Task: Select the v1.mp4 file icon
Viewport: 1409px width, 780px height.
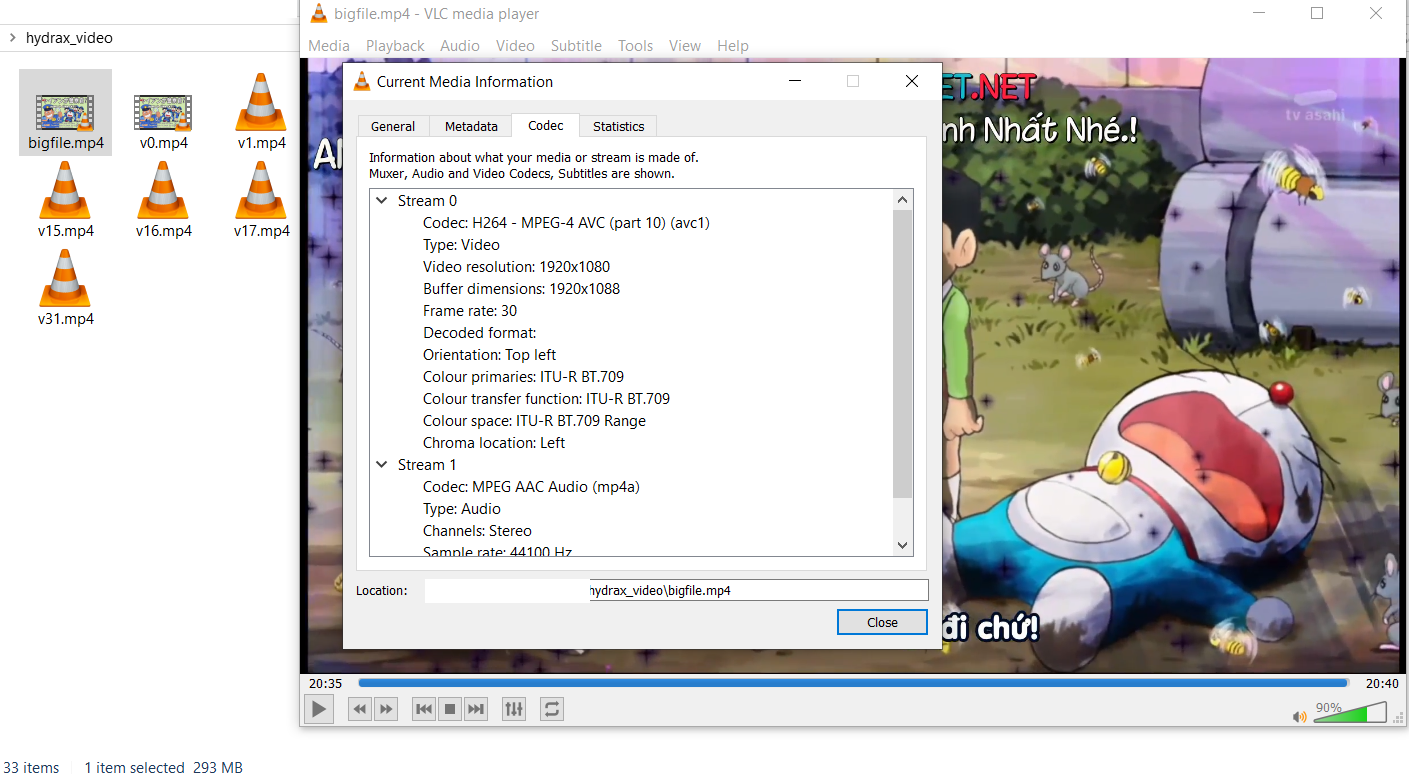Action: (x=261, y=102)
